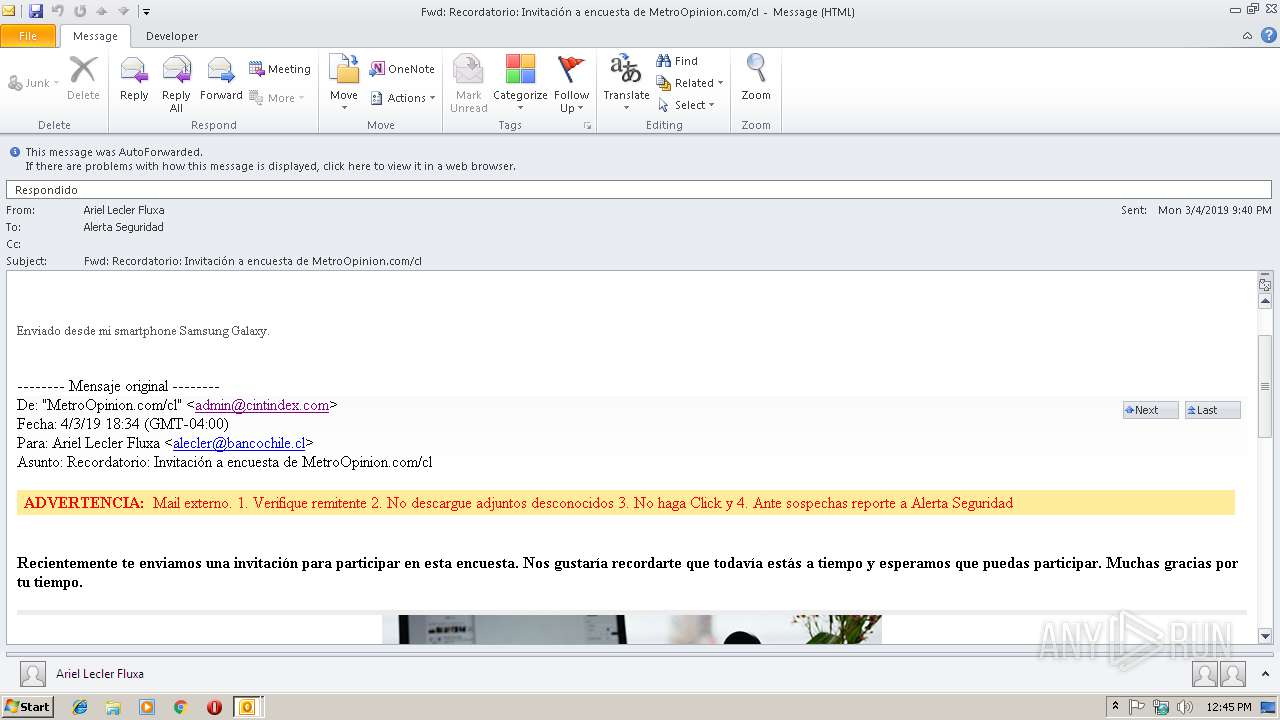Click Find in the Editing group
Image resolution: width=1280 pixels, height=720 pixels.
(x=677, y=61)
